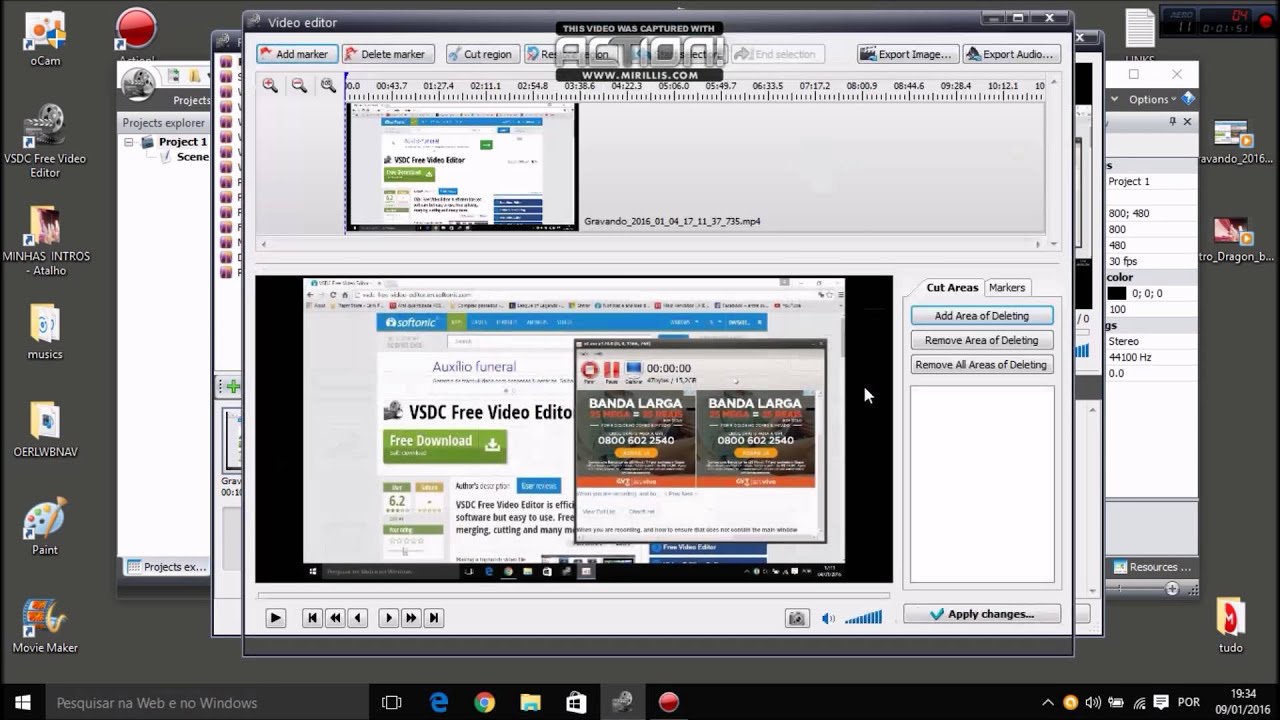Open Microsoft Edge from the taskbar
Viewport: 1280px width, 720px height.
point(439,703)
